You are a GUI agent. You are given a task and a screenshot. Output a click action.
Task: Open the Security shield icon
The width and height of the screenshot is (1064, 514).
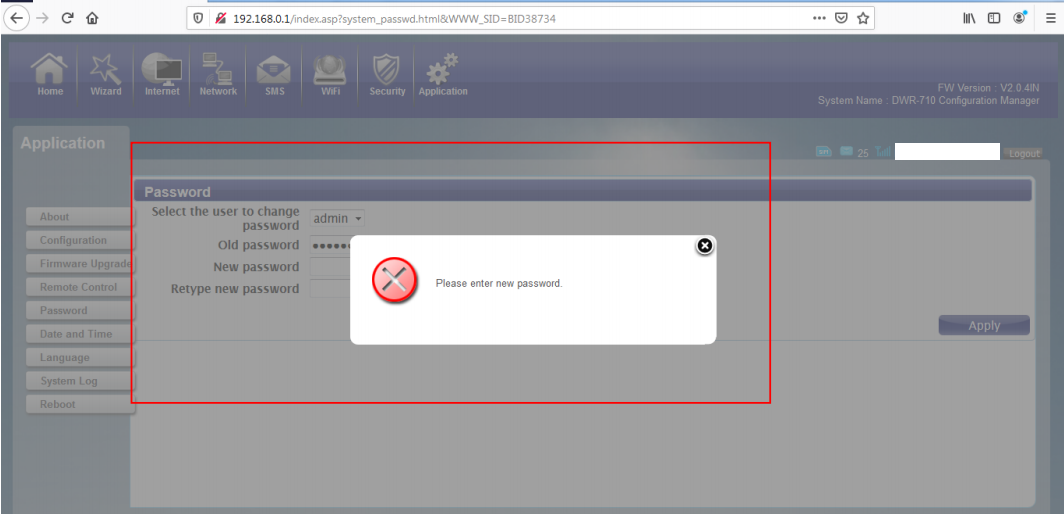[387, 75]
